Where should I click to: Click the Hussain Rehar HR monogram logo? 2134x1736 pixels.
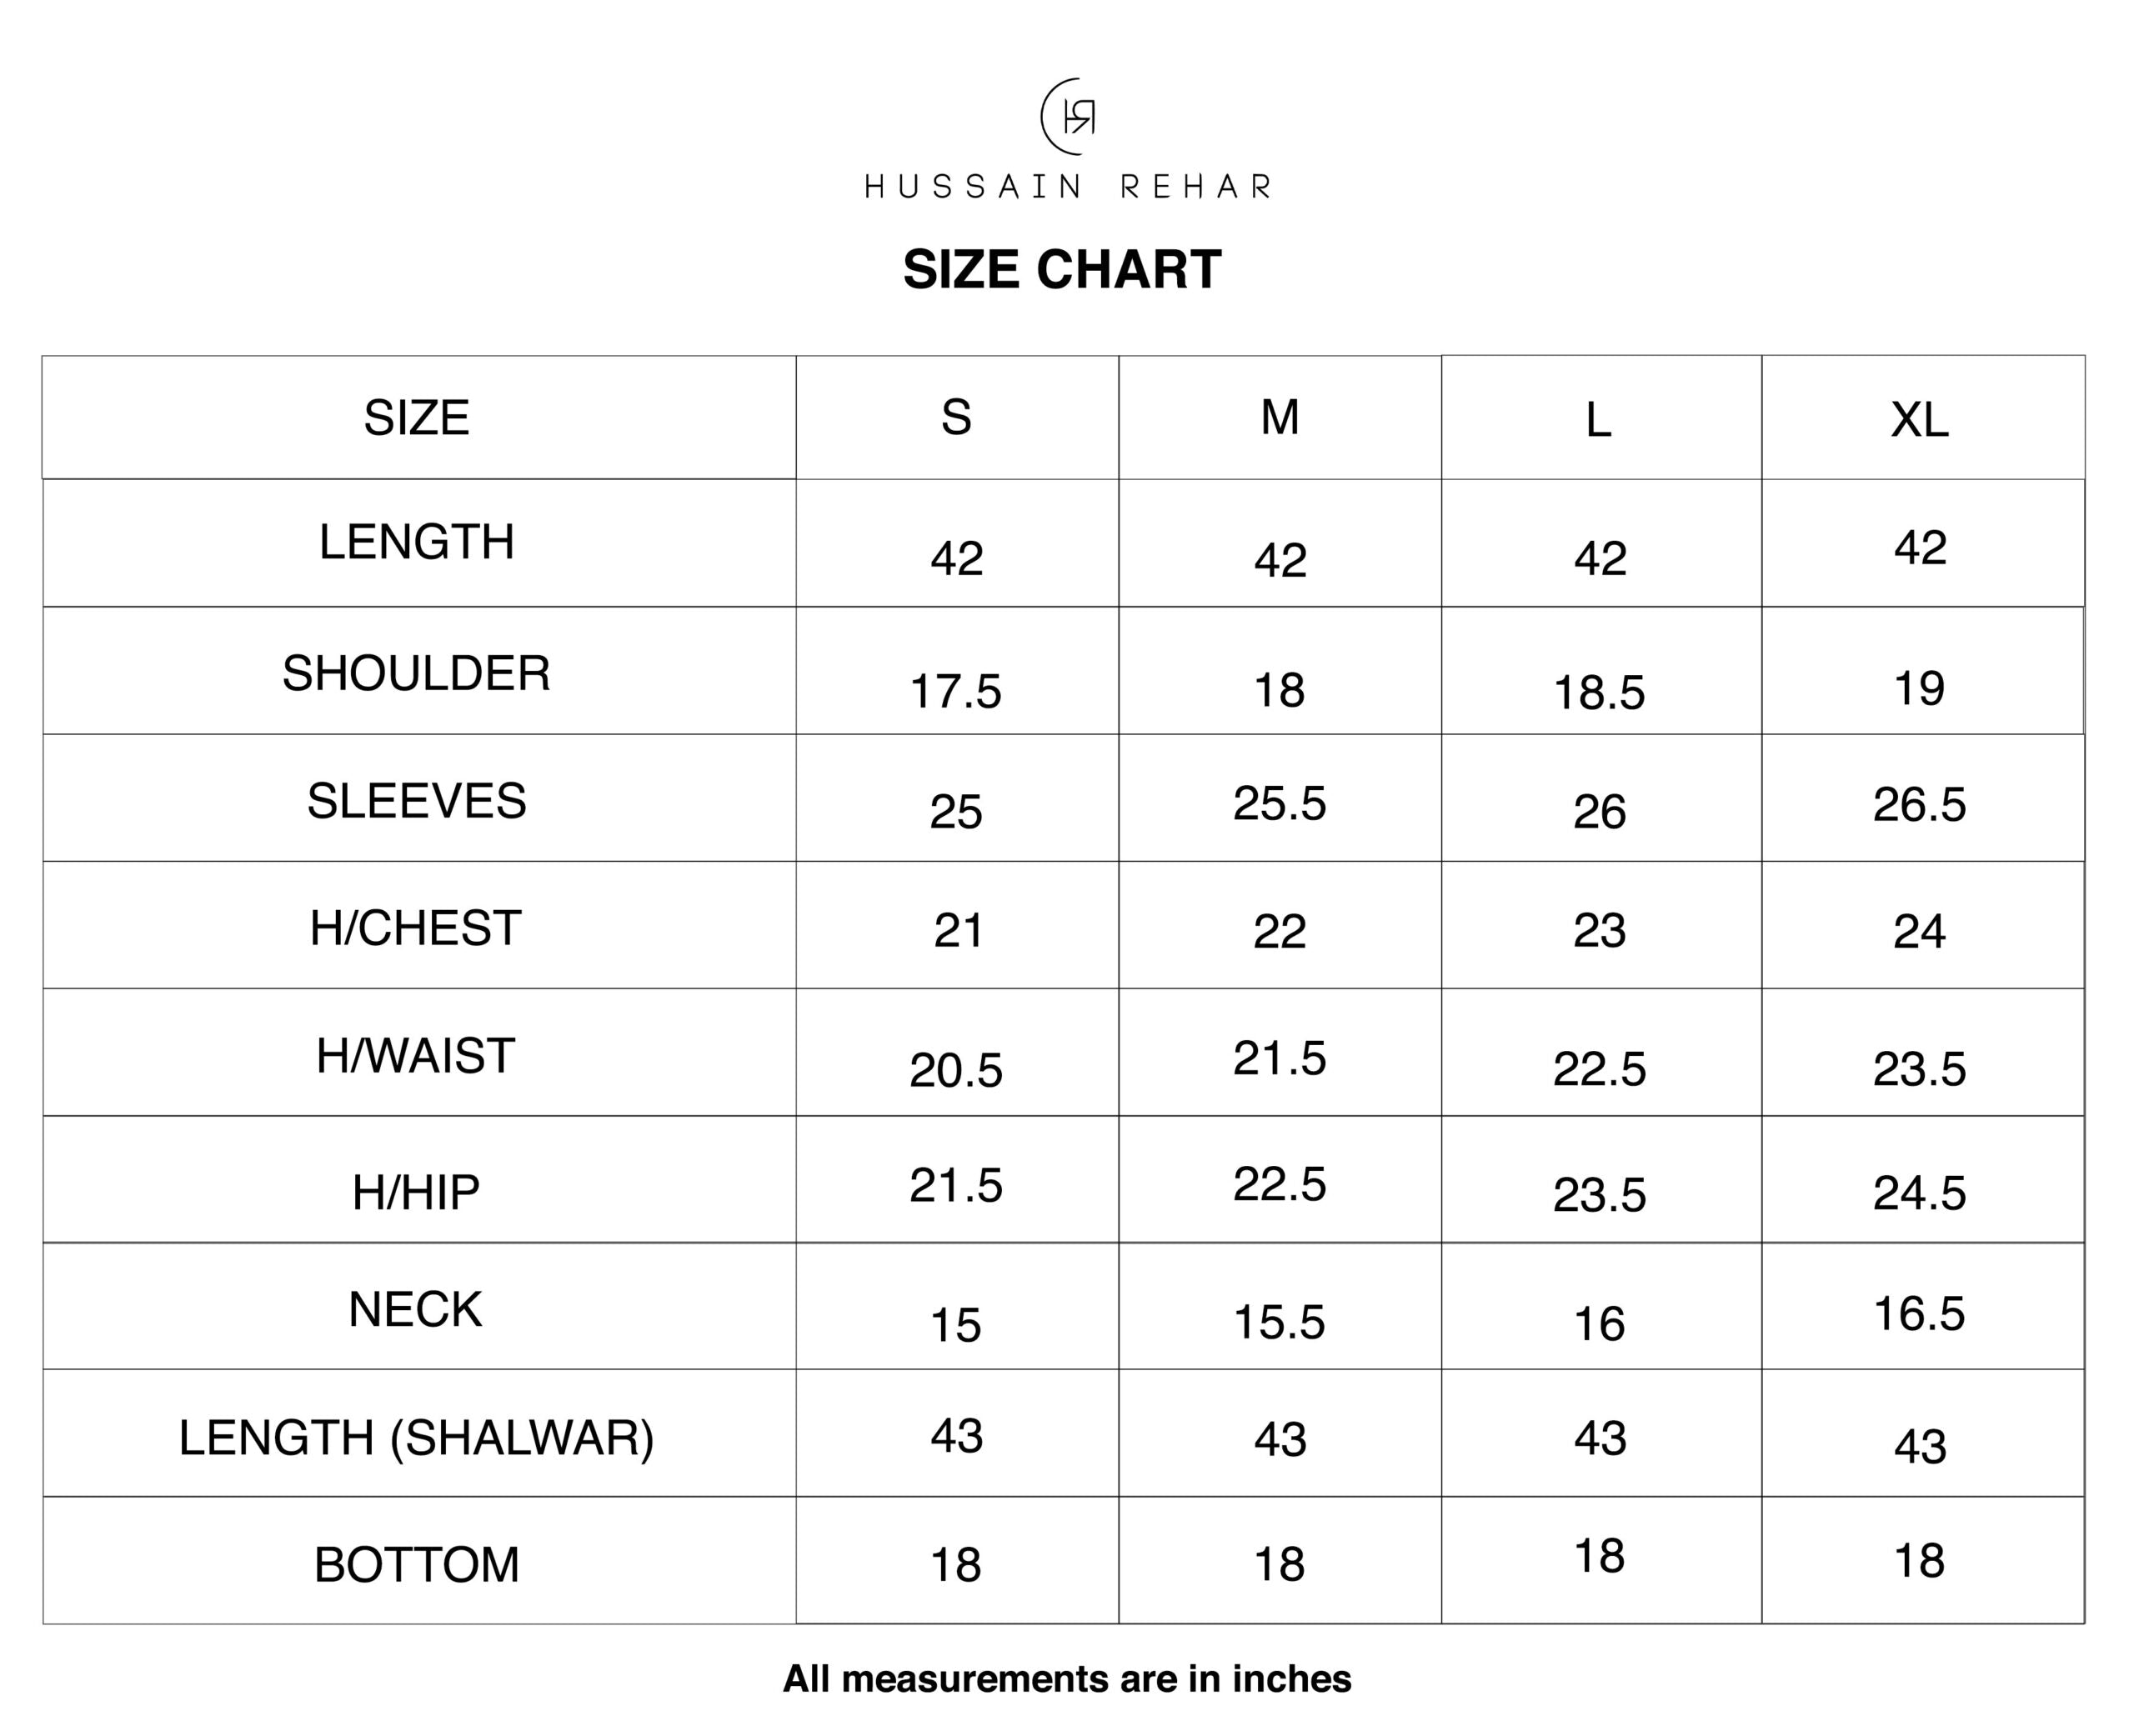[1068, 117]
